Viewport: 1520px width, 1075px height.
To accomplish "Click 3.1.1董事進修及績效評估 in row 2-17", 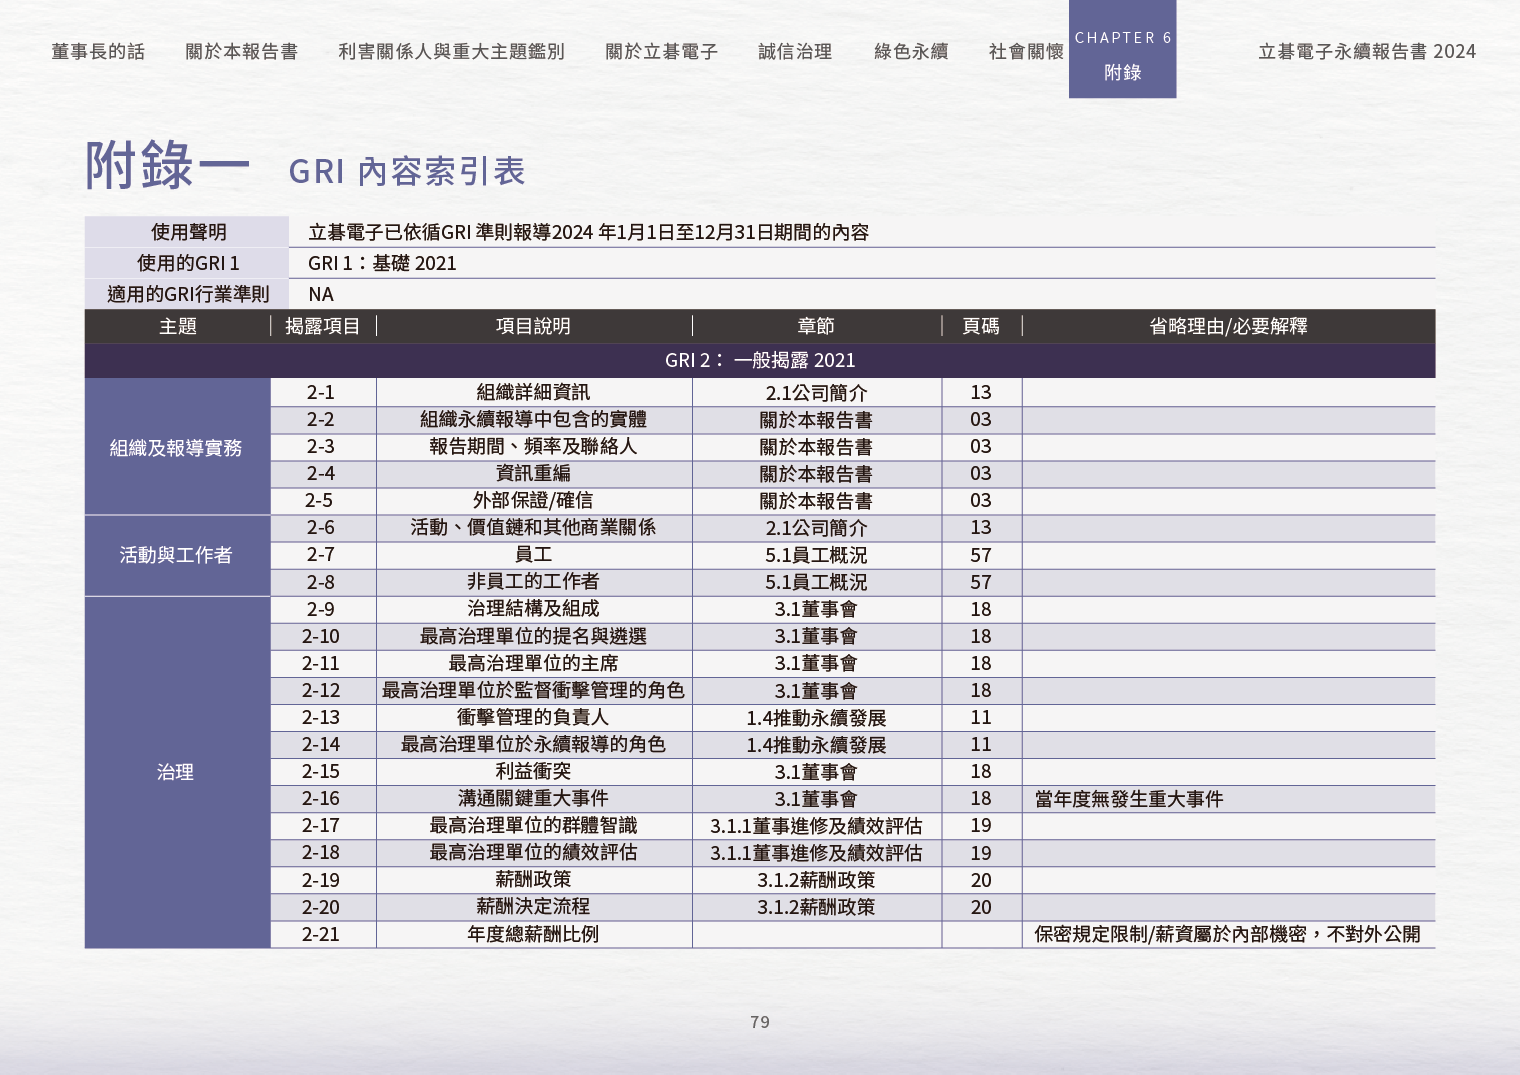I will [816, 826].
